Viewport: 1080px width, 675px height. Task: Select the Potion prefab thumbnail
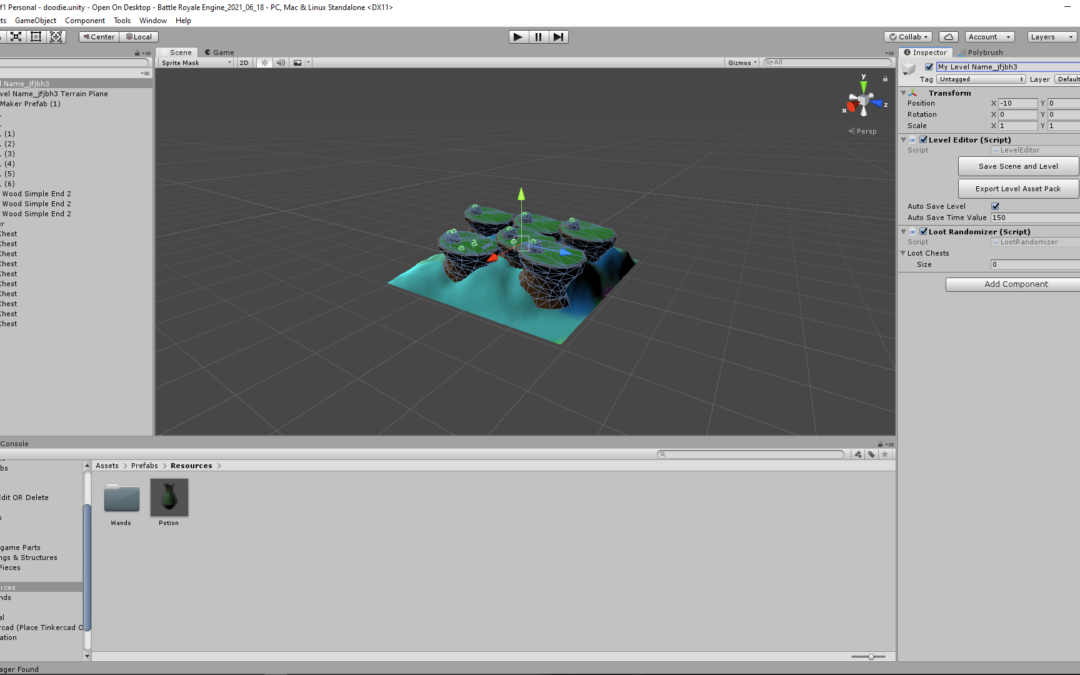169,497
